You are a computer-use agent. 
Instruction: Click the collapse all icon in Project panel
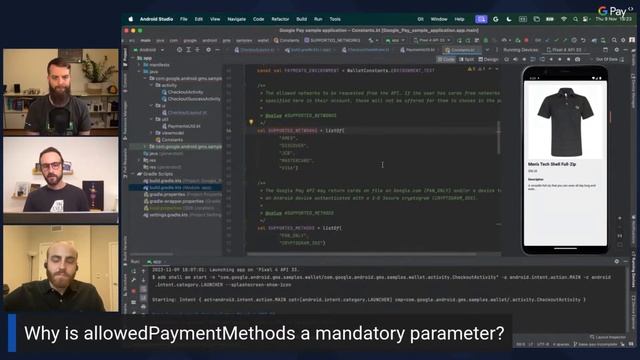coord(198,50)
